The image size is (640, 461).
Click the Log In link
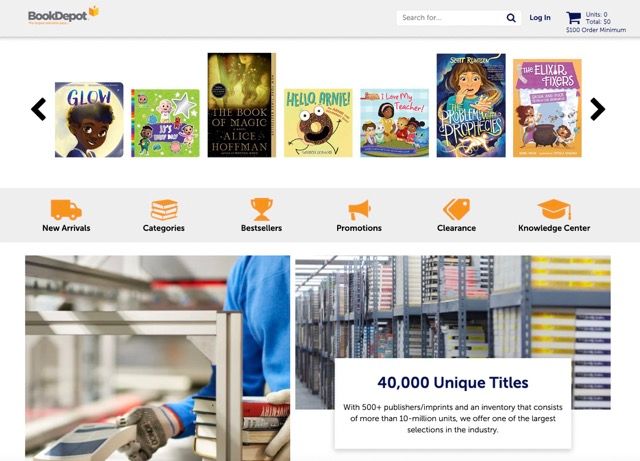[540, 18]
